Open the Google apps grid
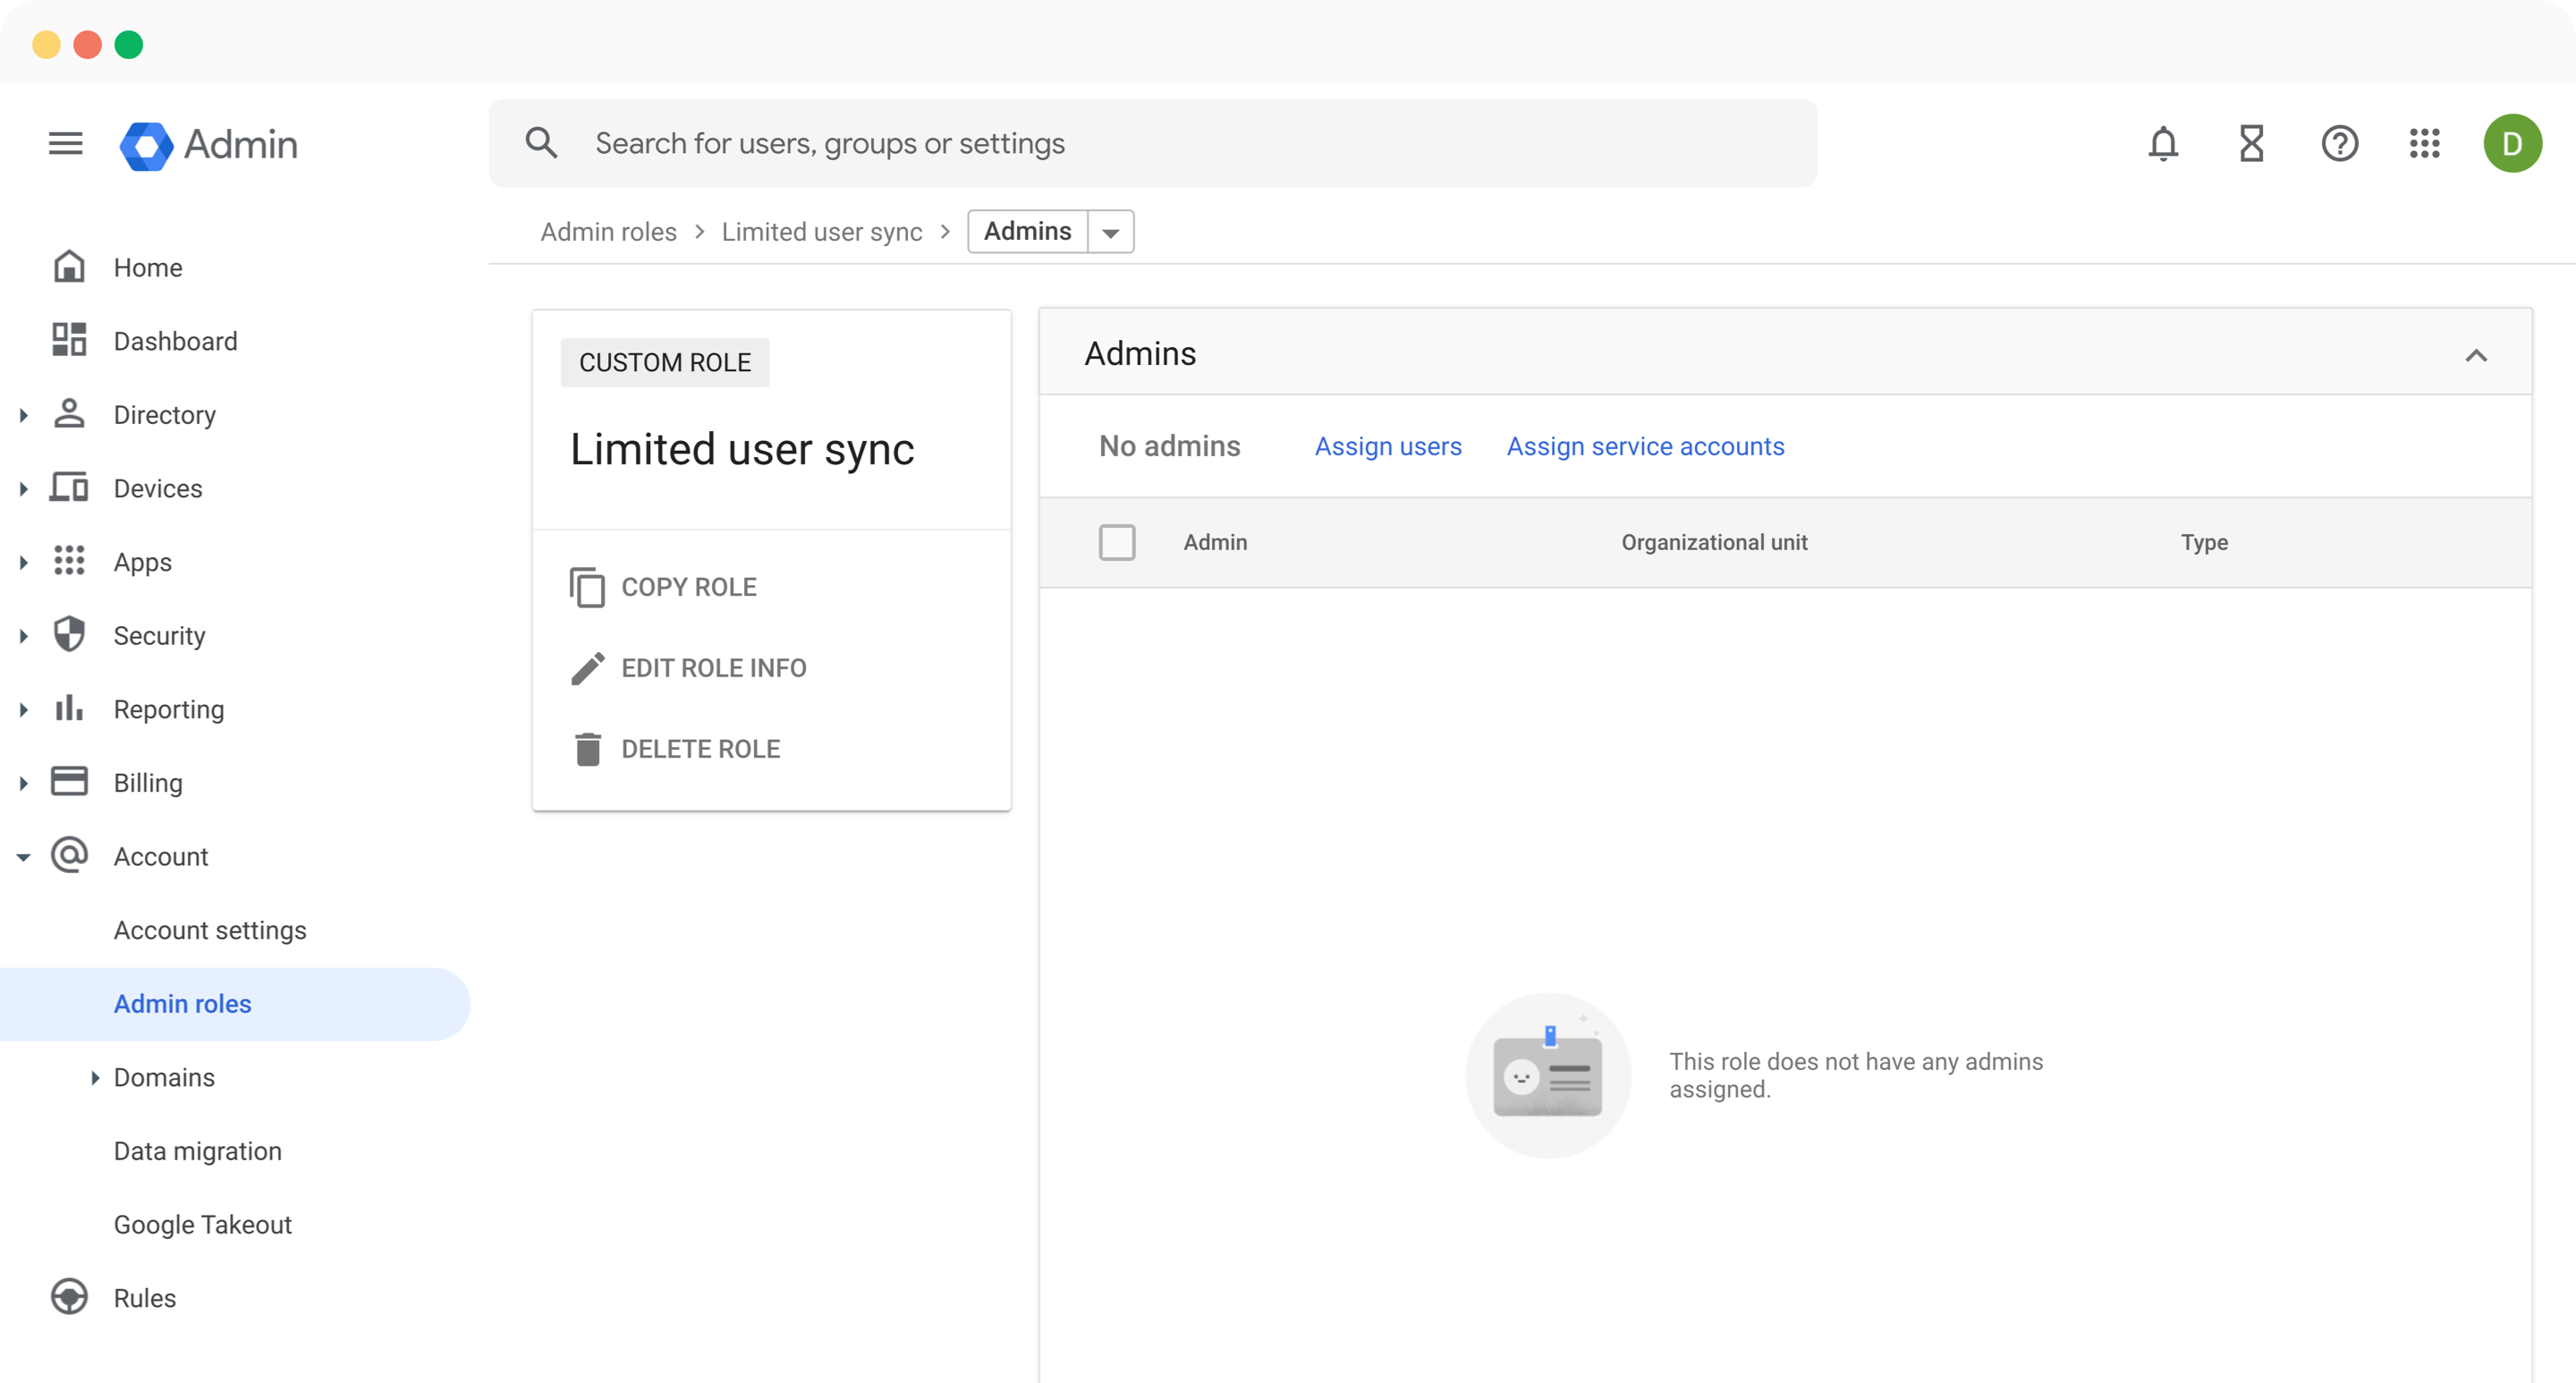 (x=2425, y=143)
